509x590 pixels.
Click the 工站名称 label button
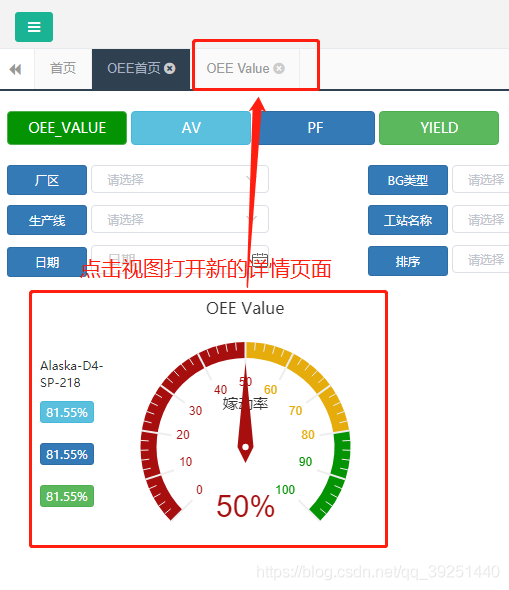coord(408,220)
